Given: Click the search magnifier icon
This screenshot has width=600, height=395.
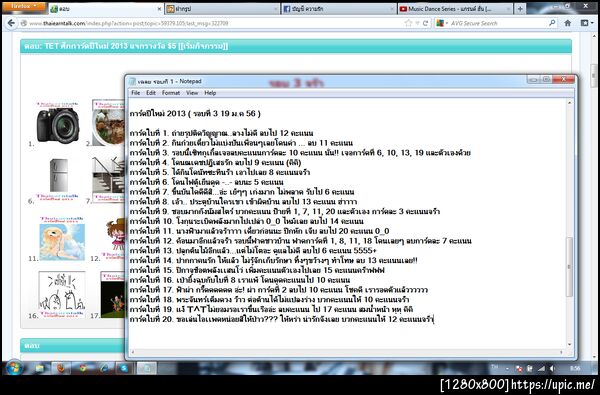Looking at the screenshot, I should click(552, 23).
